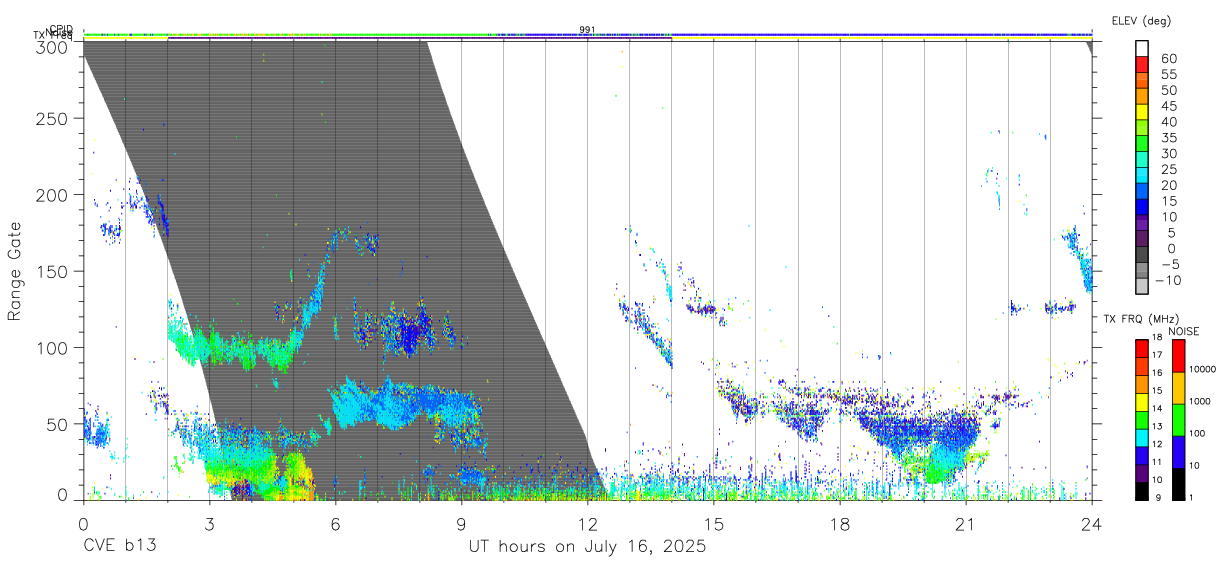Click the purple ELEV swatch between 10 and 5
The image size is (1228, 567).
coord(1142,224)
